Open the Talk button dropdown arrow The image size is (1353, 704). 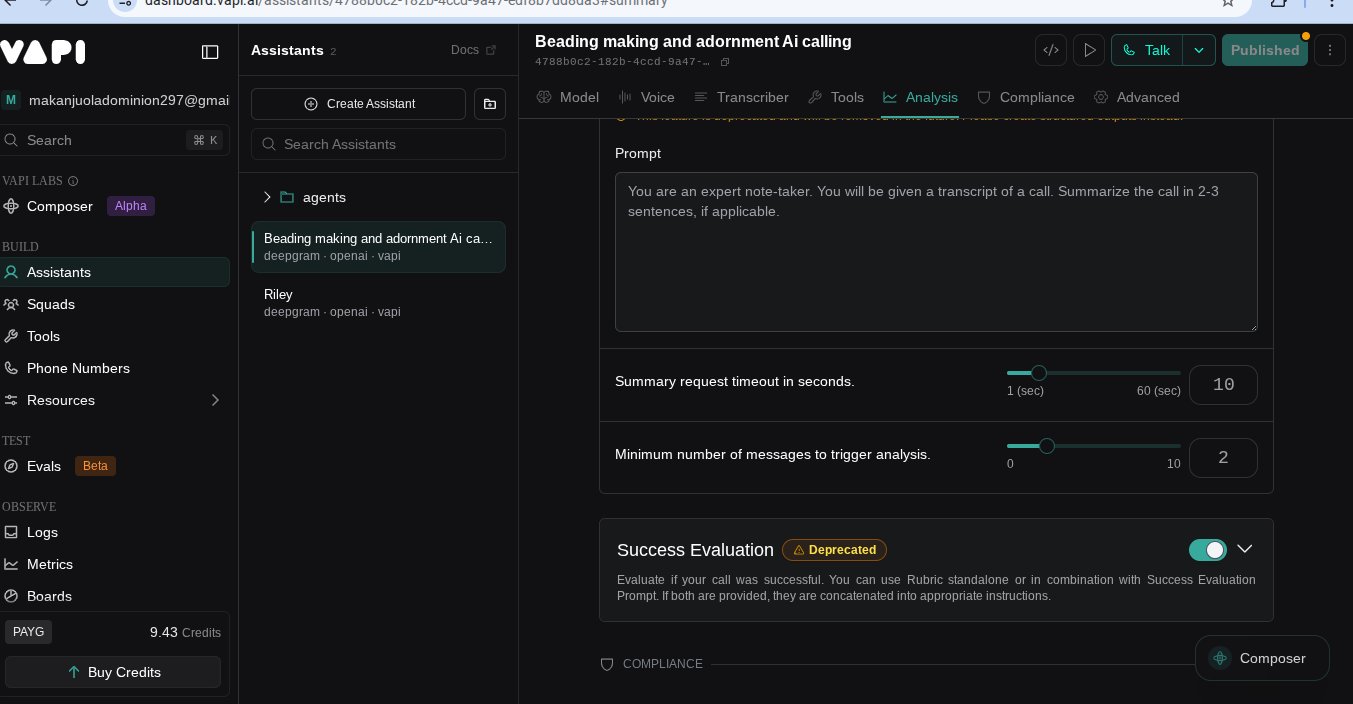[x=1199, y=50]
